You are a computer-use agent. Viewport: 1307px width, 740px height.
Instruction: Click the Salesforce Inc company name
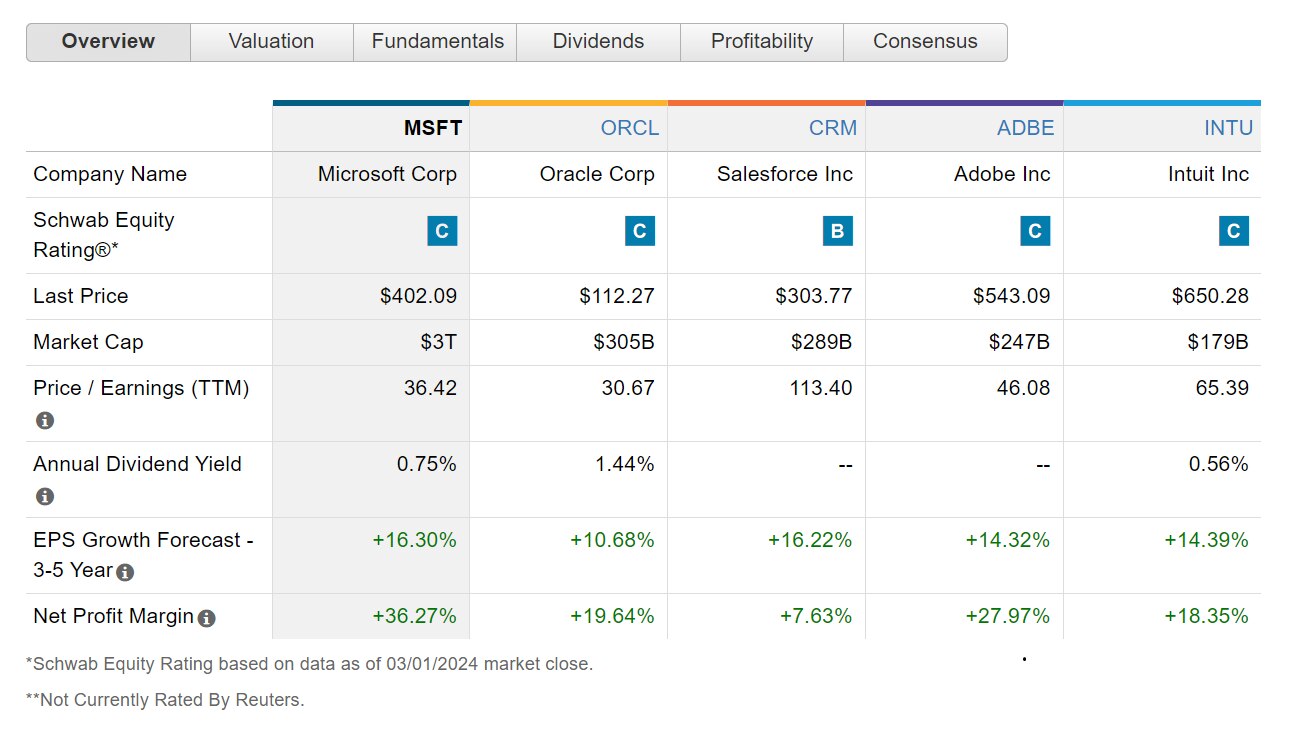coord(785,174)
